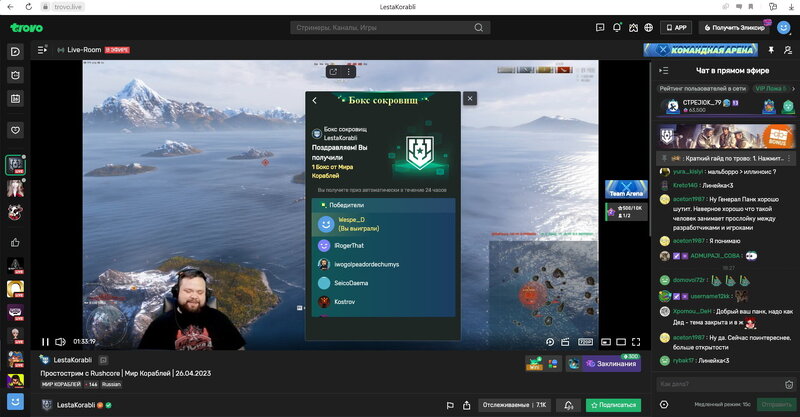Pause the live stream video
The image size is (800, 417).
tap(45, 342)
